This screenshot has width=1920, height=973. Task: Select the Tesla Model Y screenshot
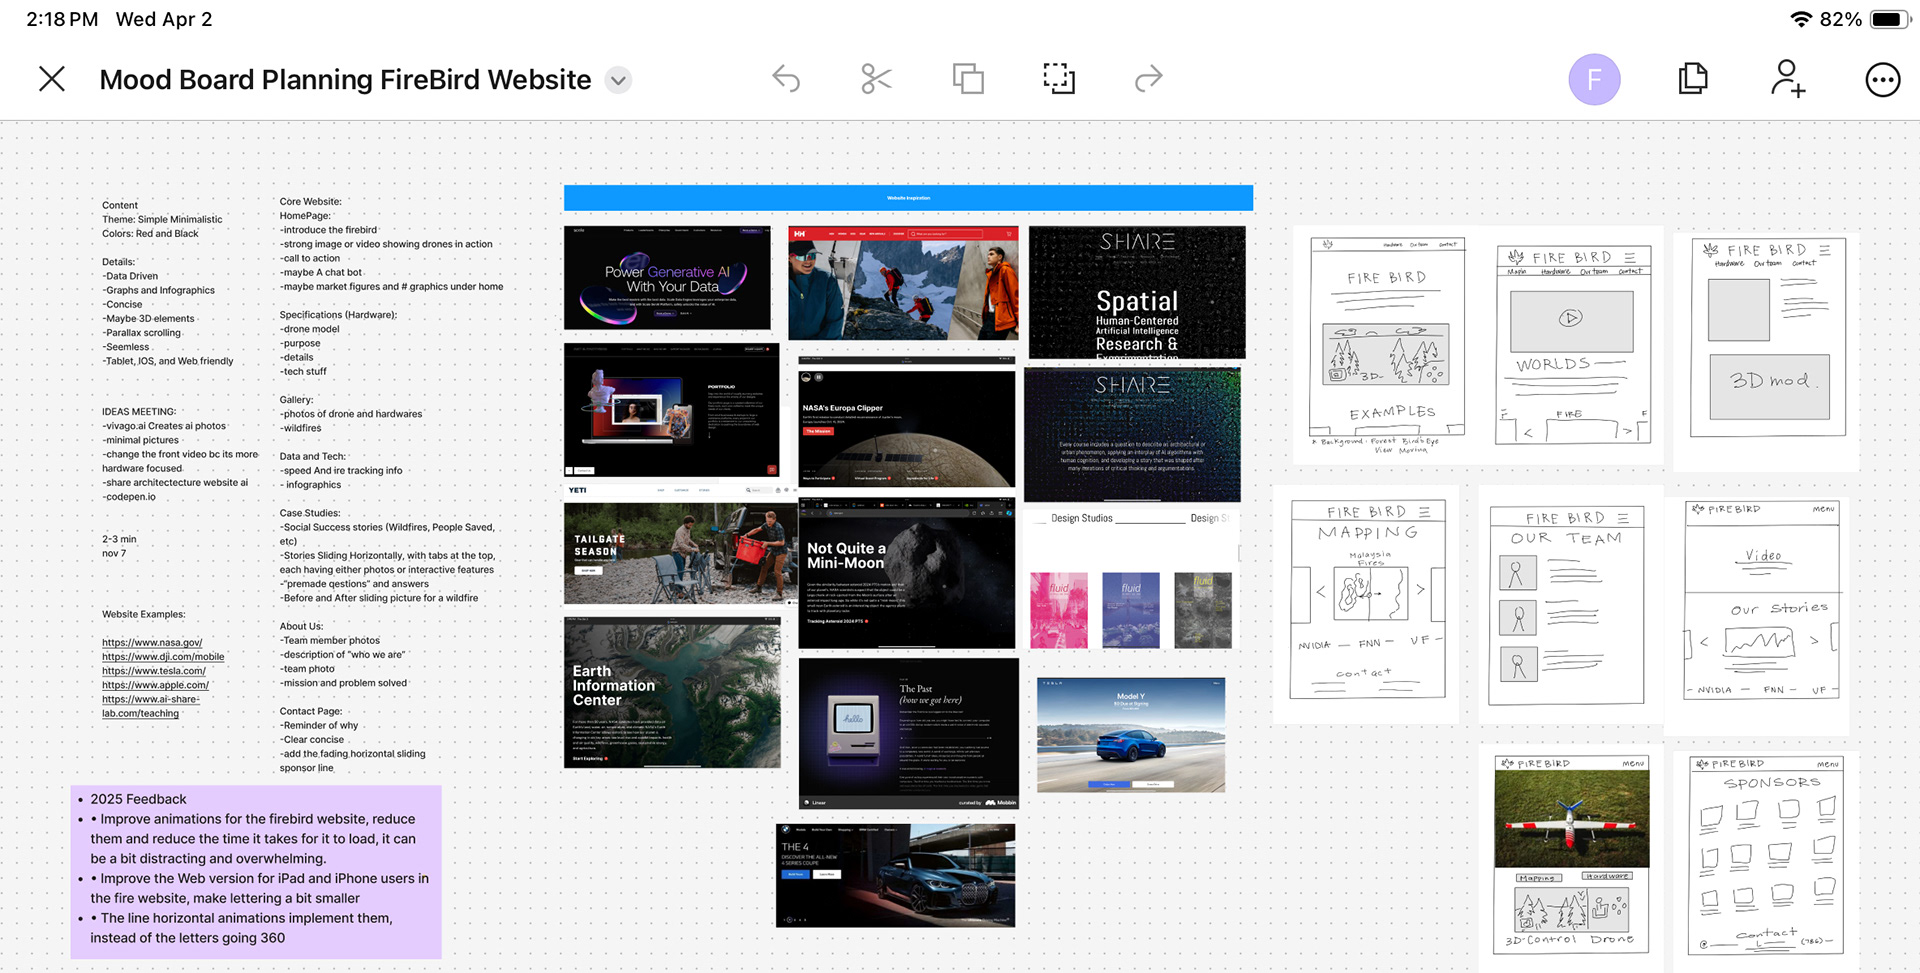pyautogui.click(x=1131, y=735)
